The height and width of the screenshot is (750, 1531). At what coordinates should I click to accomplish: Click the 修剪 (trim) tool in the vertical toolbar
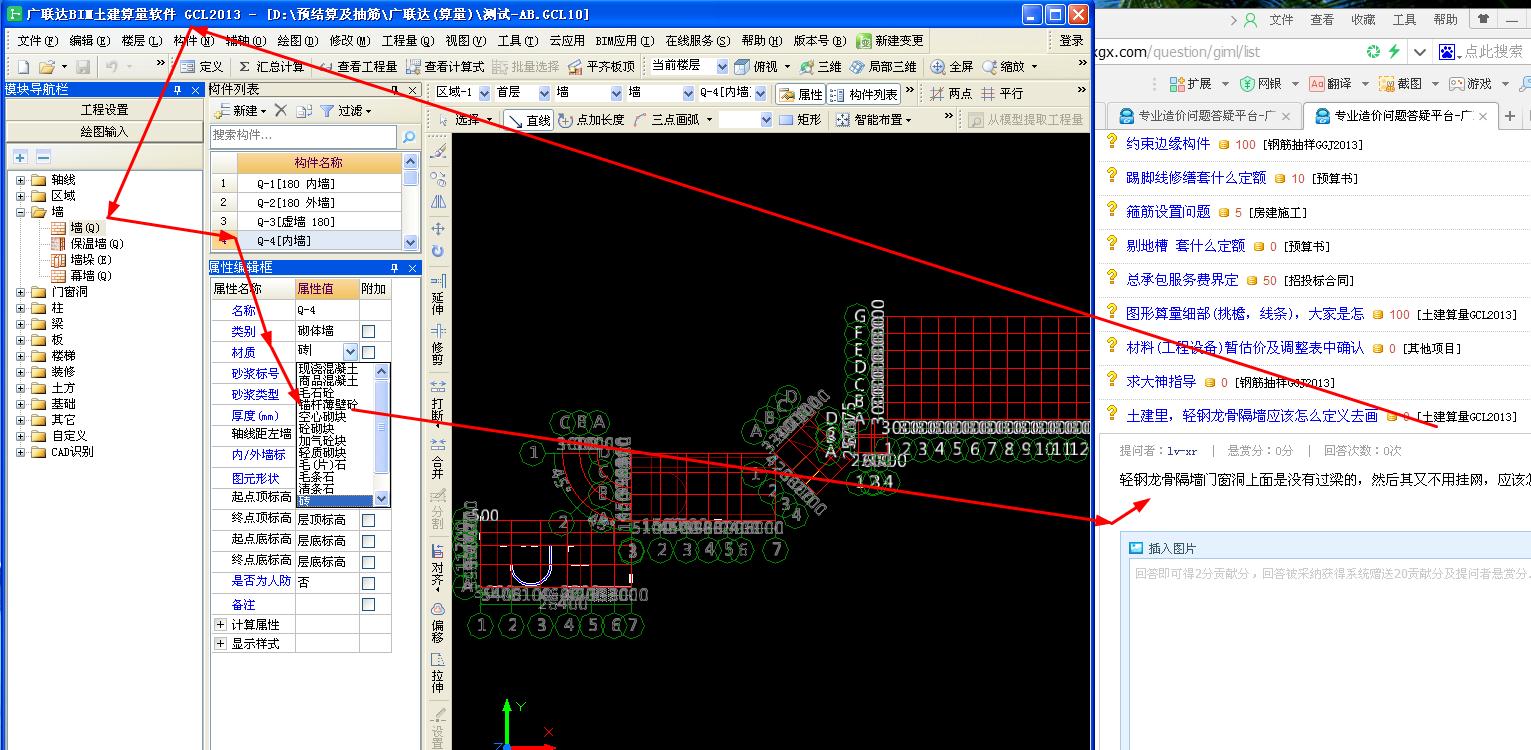tap(438, 345)
